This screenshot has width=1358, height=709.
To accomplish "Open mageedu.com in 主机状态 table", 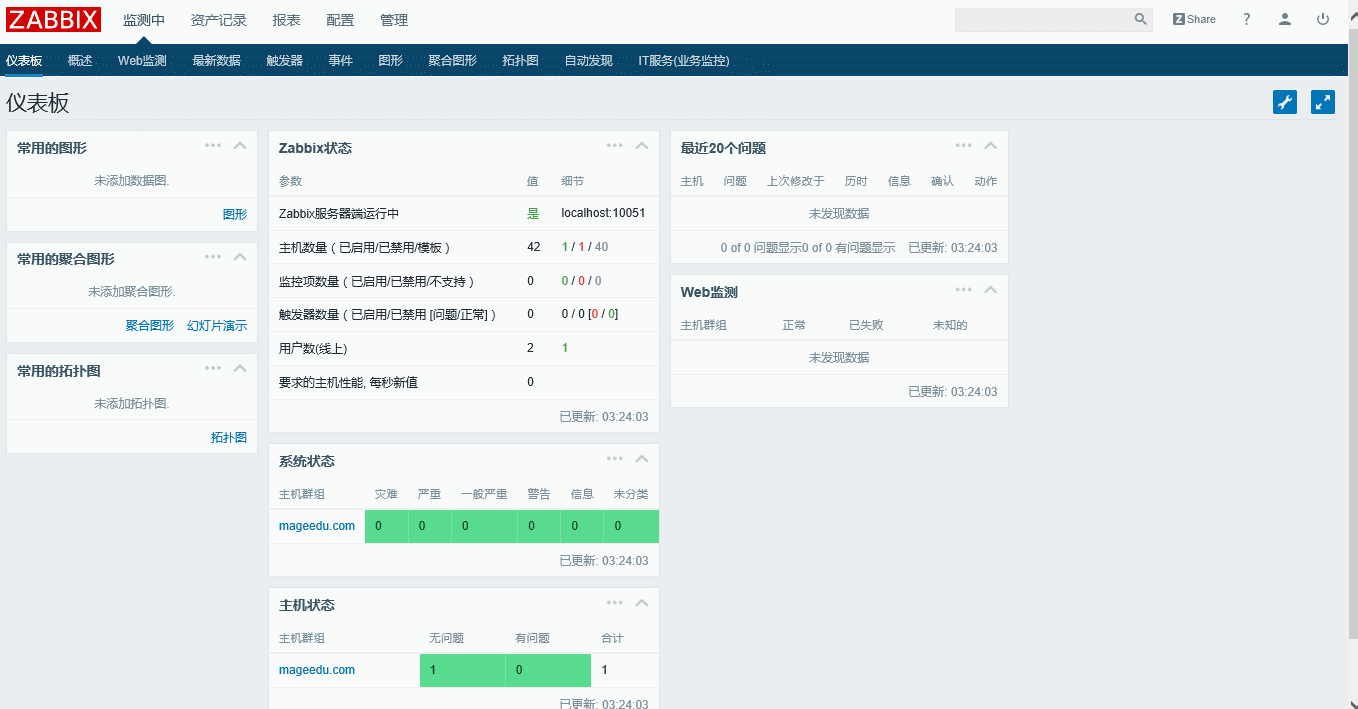I will [317, 670].
